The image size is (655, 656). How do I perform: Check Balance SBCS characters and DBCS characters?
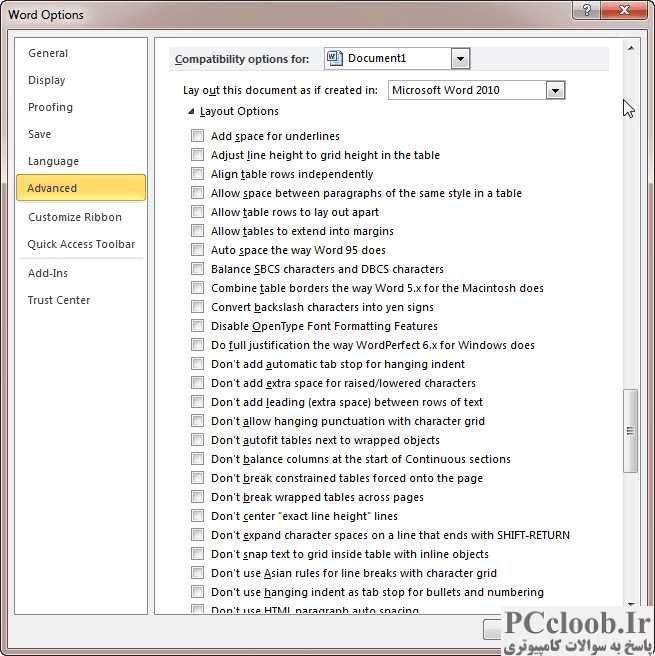point(197,268)
